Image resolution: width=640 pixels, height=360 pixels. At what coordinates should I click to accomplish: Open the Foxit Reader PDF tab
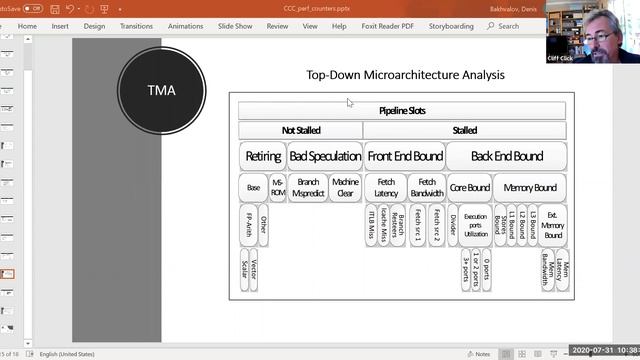387,26
